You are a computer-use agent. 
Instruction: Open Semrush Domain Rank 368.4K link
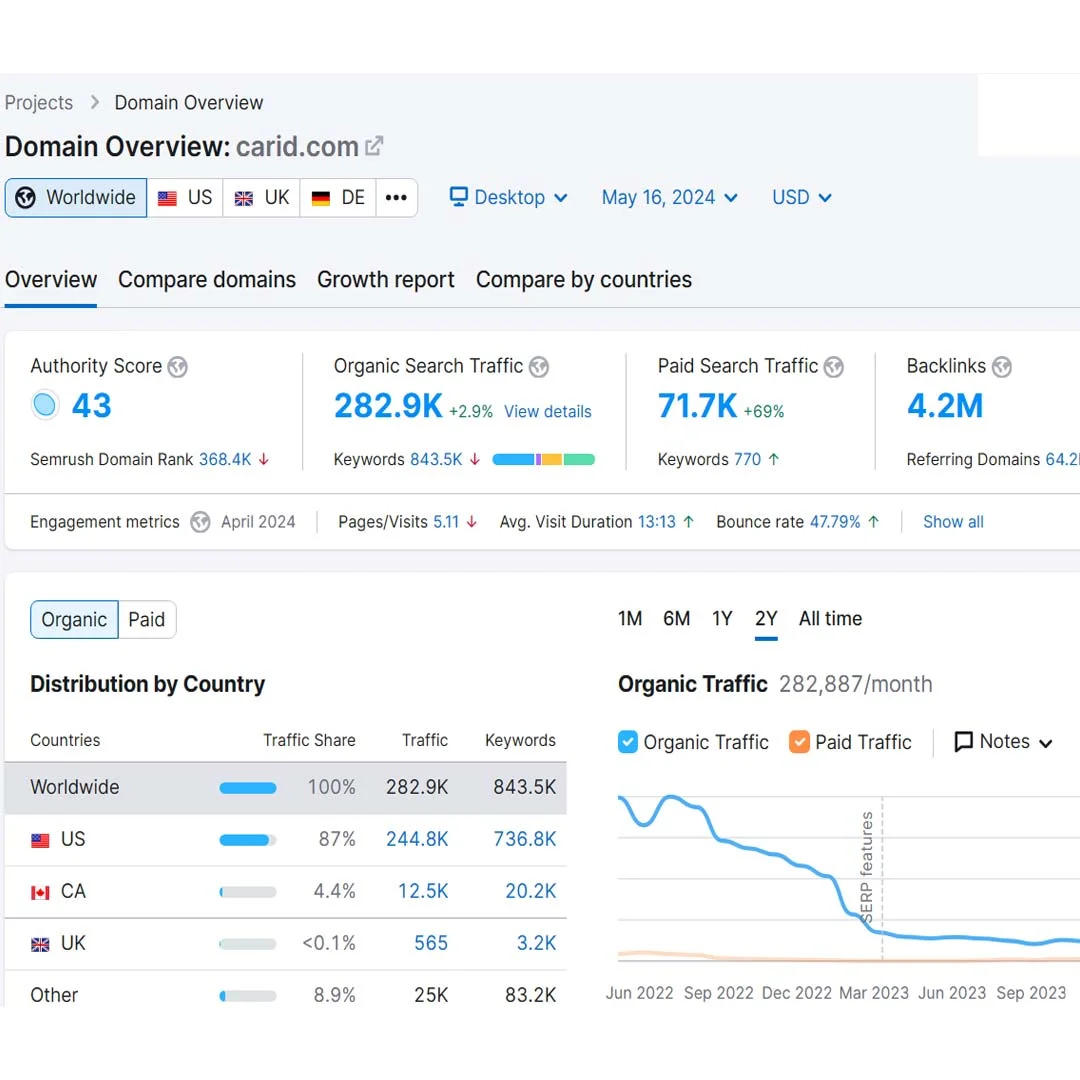click(x=225, y=459)
